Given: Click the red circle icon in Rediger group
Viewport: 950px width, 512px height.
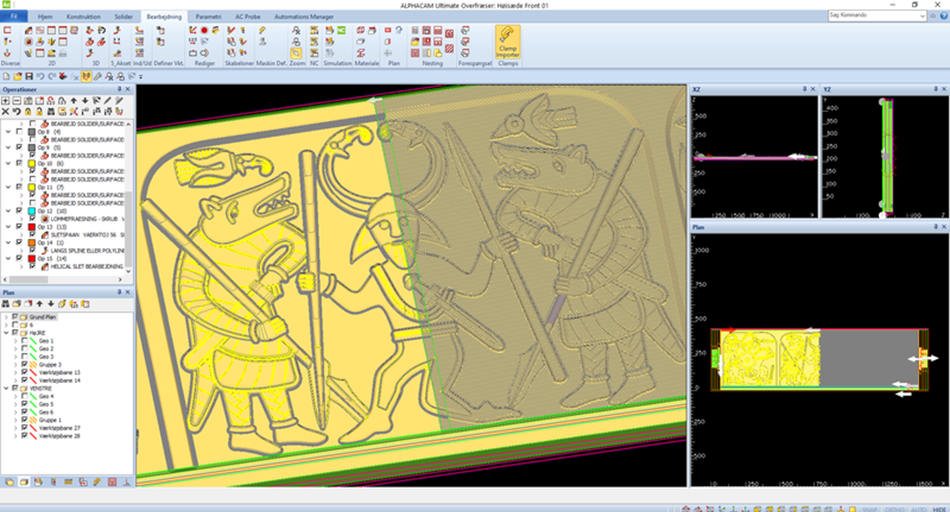Looking at the screenshot, I should (x=204, y=30).
